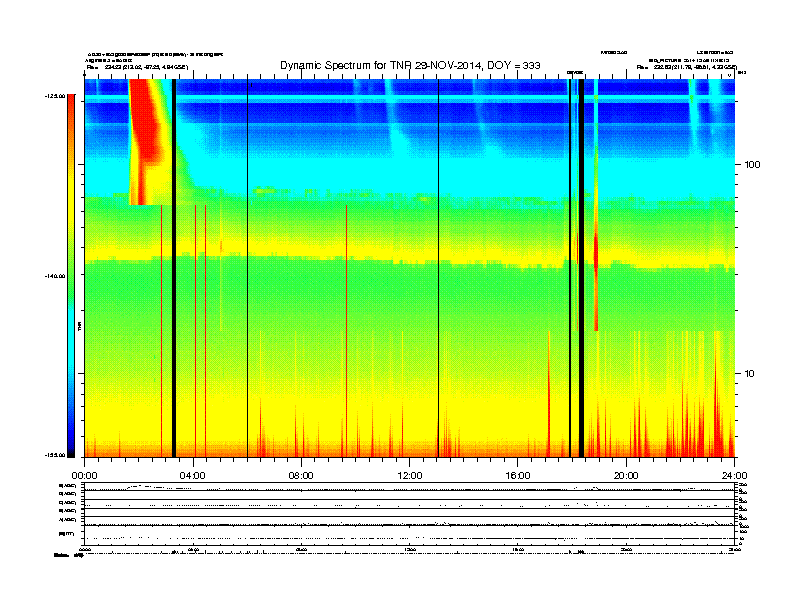Click the -140.00 color scale label

[55, 276]
